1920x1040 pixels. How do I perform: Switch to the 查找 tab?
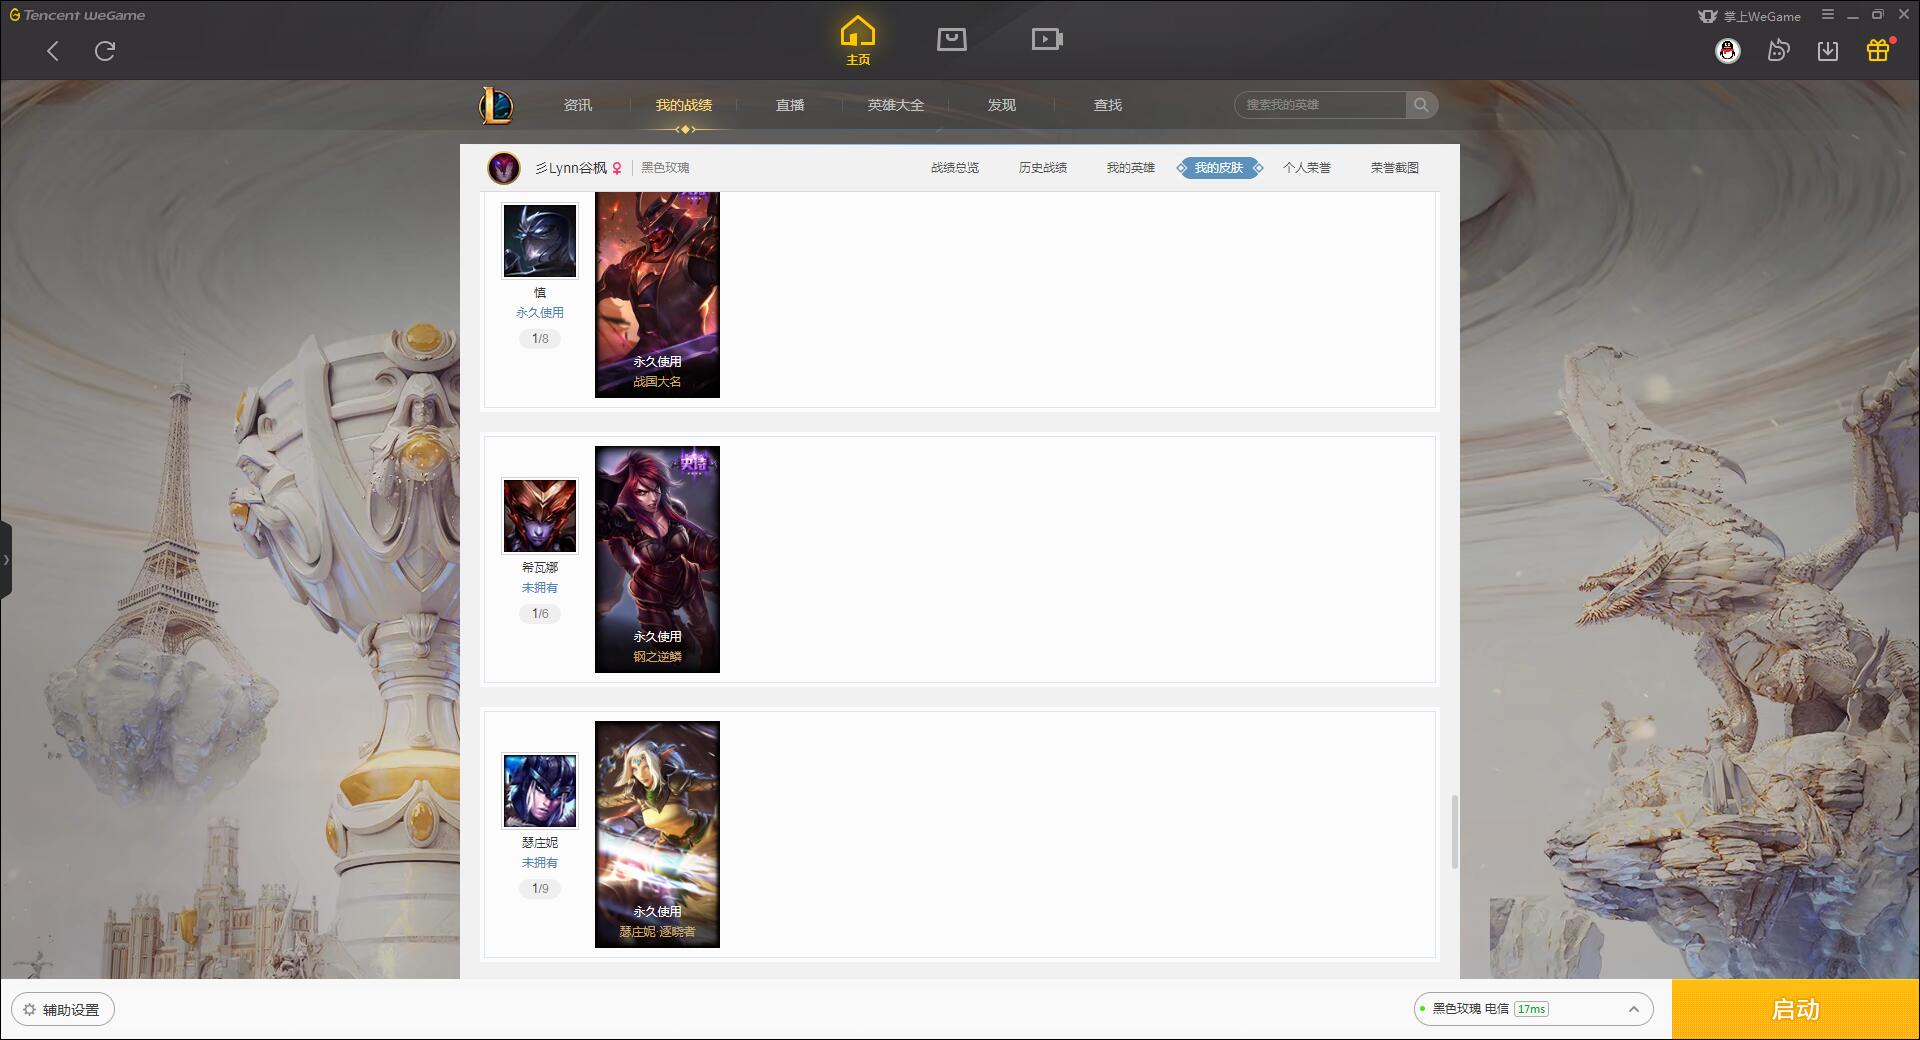pyautogui.click(x=1108, y=105)
